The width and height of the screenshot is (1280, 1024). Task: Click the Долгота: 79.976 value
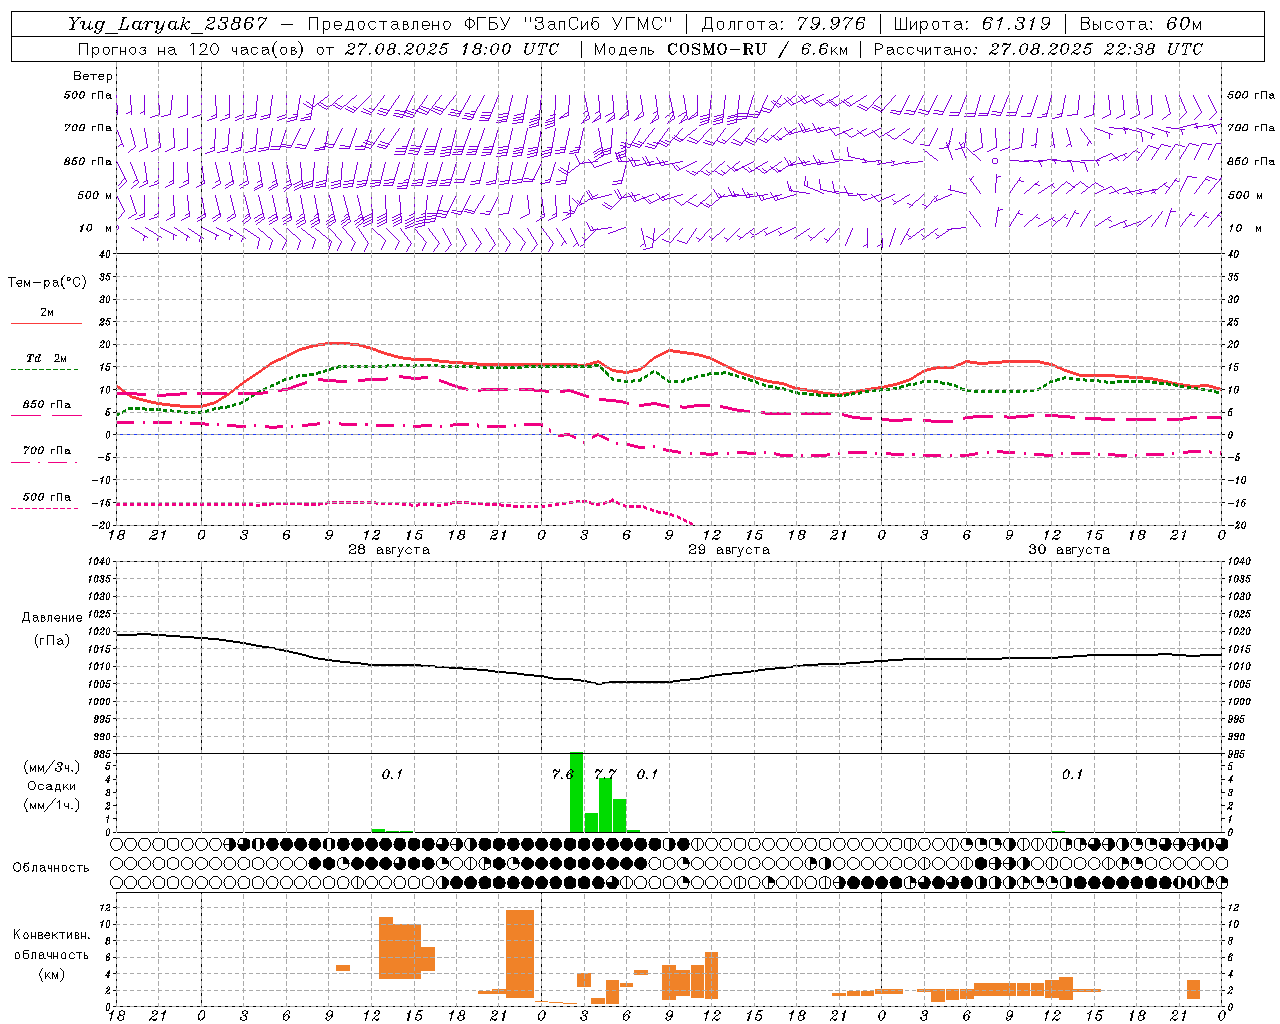(x=784, y=24)
